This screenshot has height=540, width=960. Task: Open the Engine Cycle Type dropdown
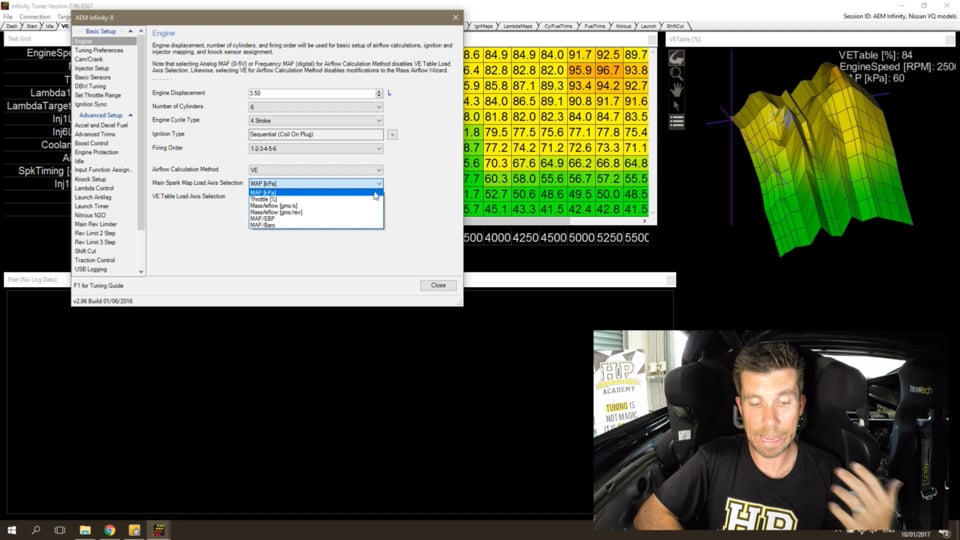point(316,121)
